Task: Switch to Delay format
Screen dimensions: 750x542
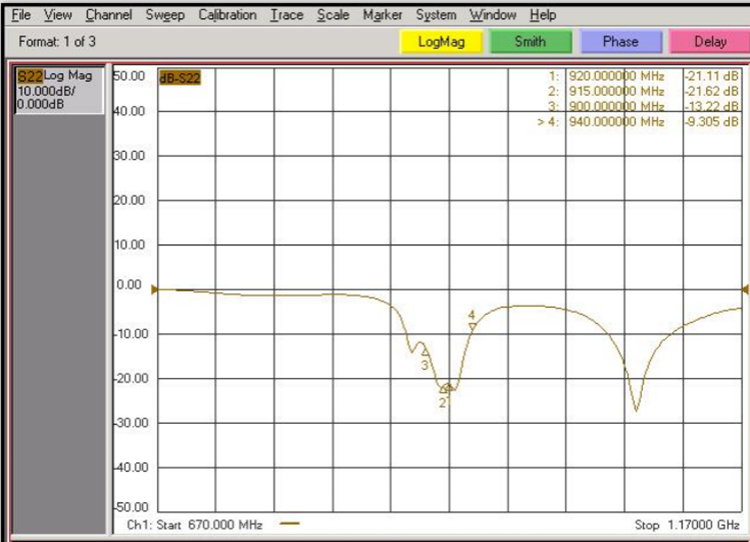Action: (x=709, y=42)
